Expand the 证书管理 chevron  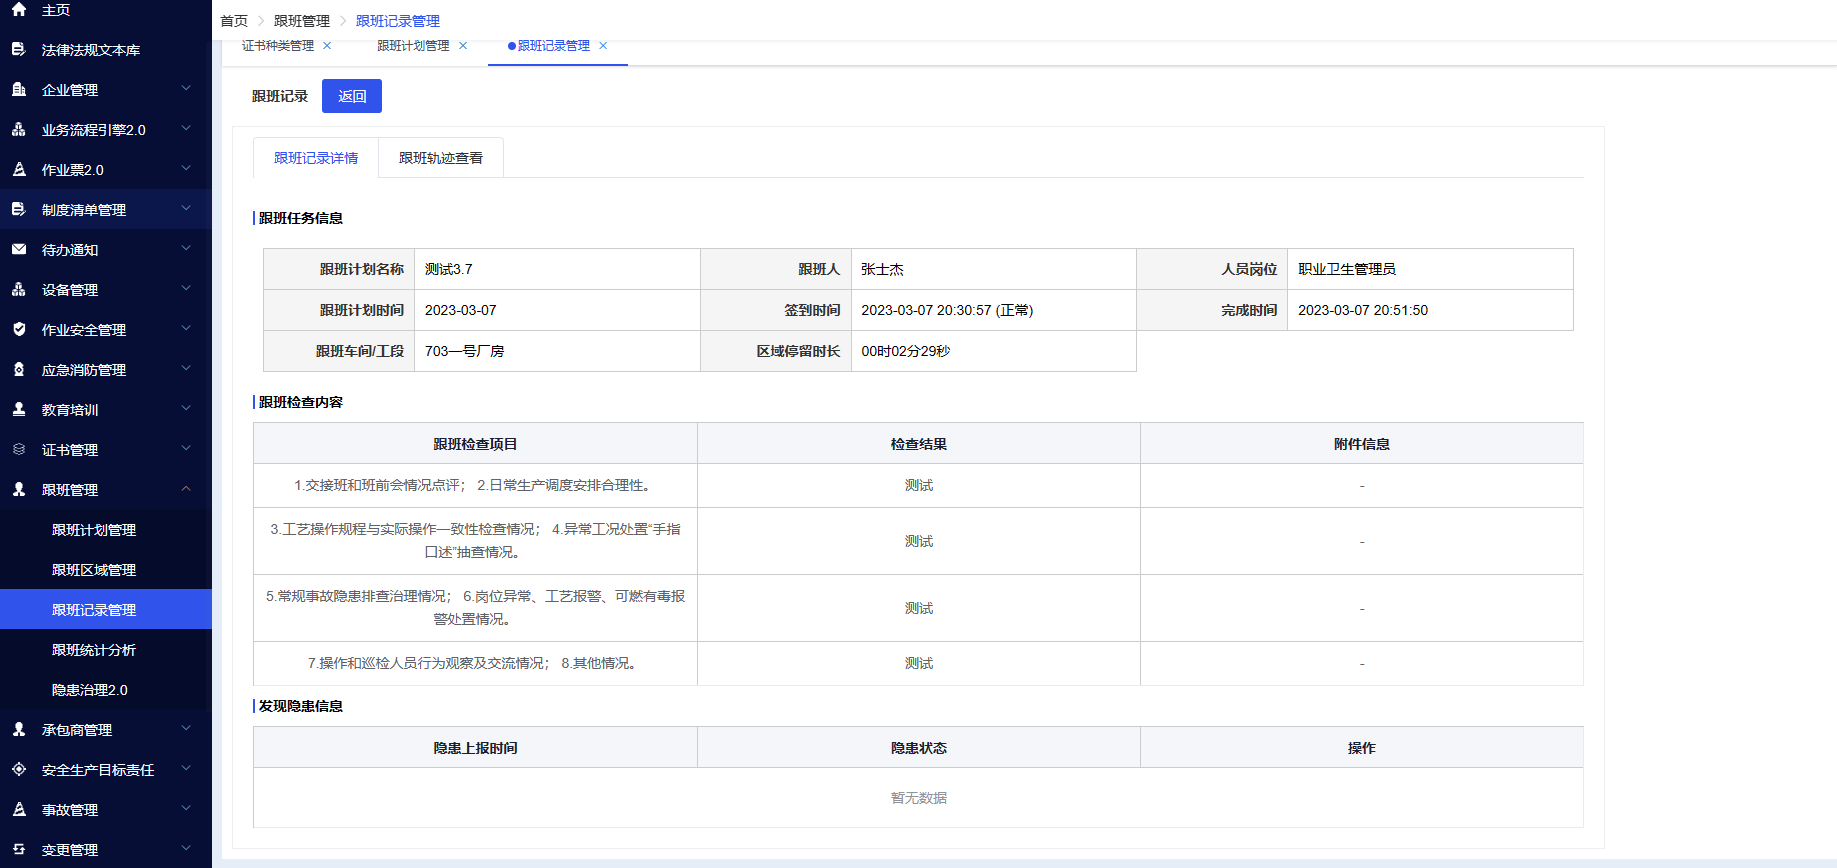point(186,448)
